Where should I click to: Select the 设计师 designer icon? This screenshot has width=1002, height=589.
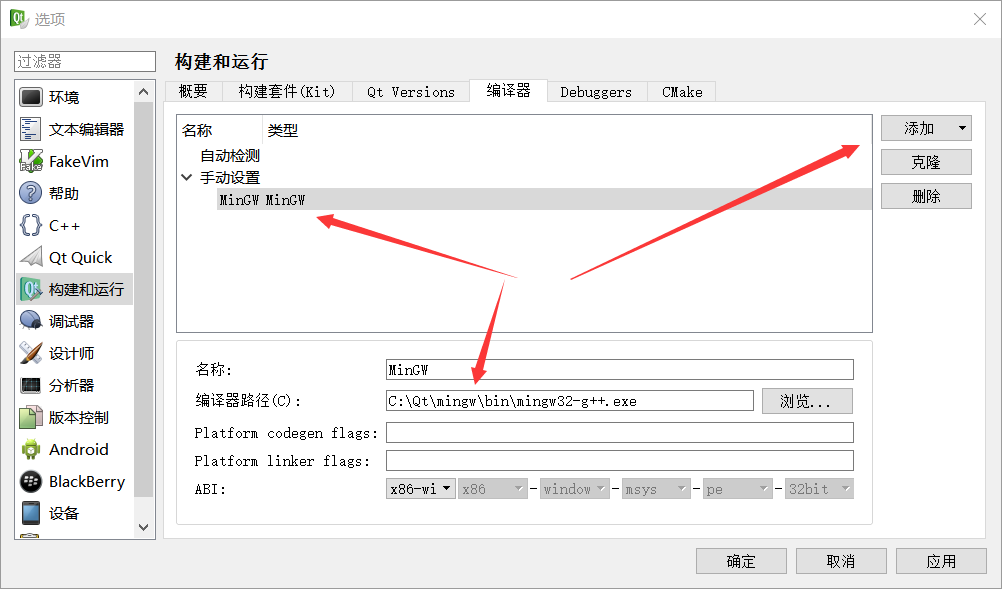tap(31, 353)
